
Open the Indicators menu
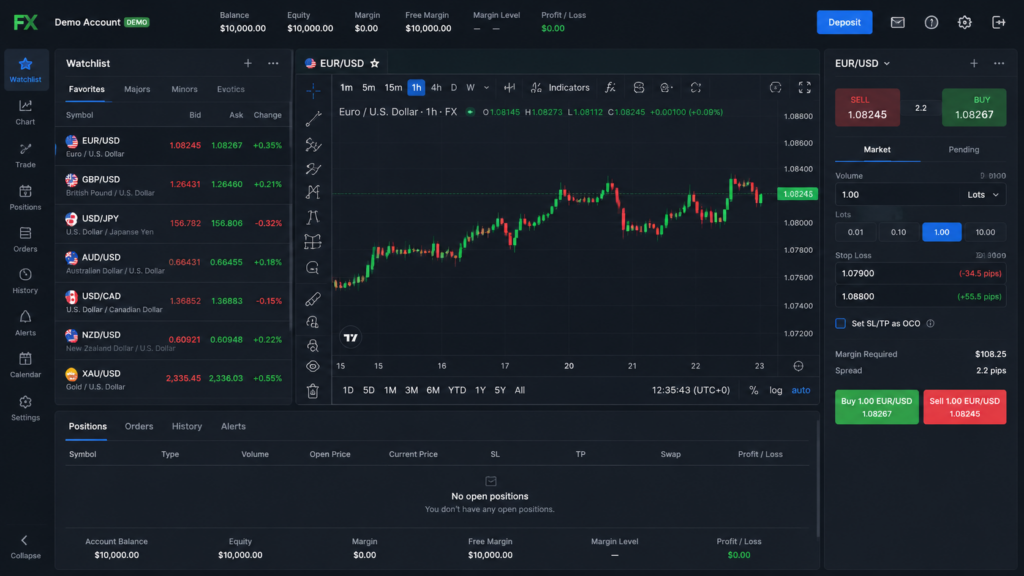click(560, 88)
